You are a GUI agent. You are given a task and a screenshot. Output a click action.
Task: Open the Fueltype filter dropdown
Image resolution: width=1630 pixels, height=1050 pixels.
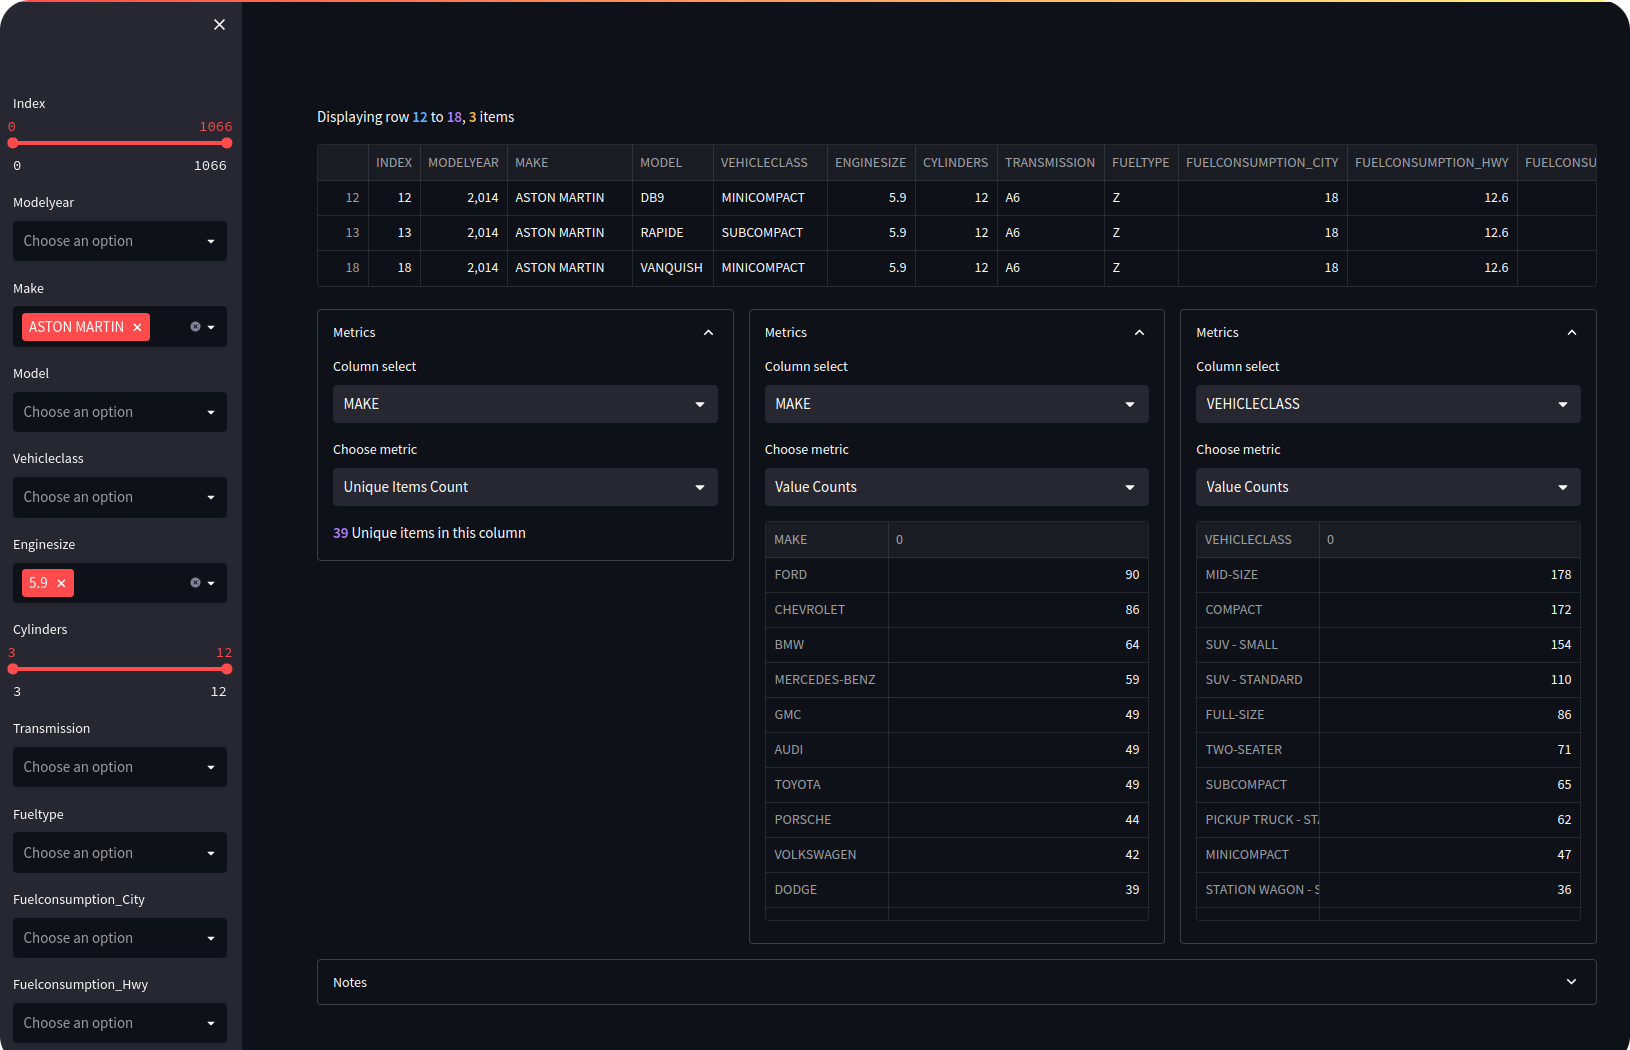click(x=119, y=853)
